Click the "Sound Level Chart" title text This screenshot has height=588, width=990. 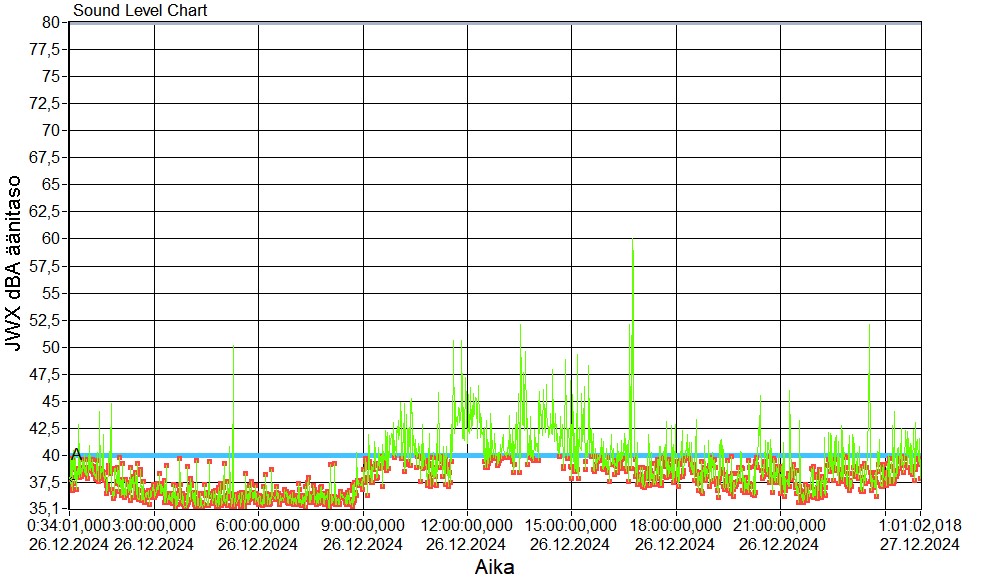tap(140, 11)
